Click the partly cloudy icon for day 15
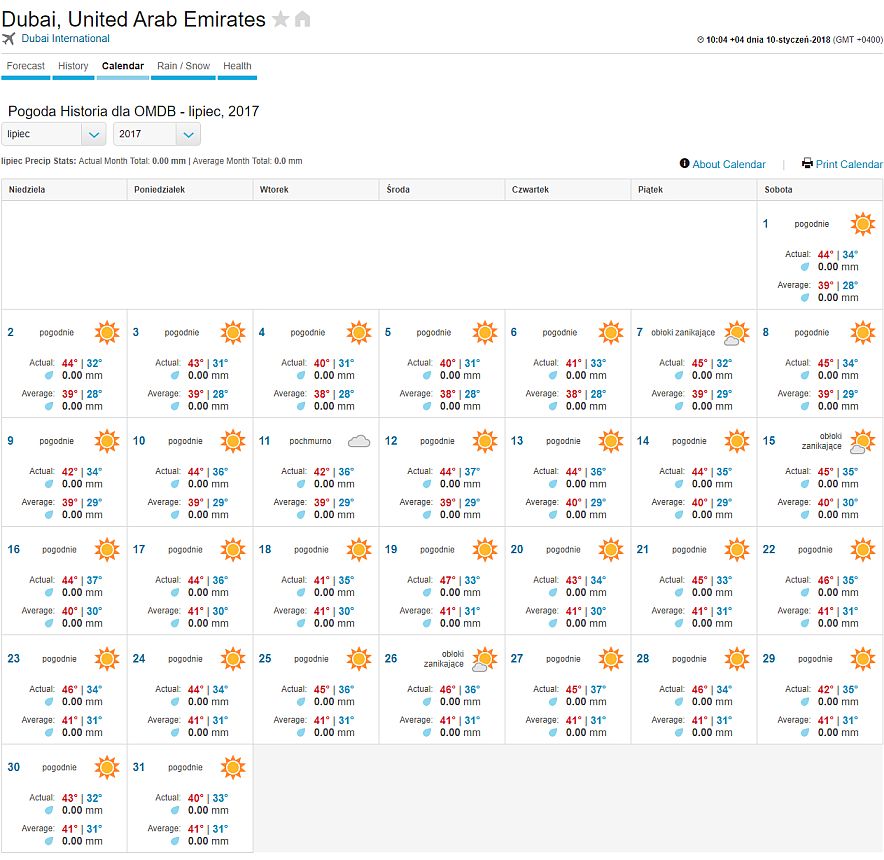 click(x=863, y=441)
